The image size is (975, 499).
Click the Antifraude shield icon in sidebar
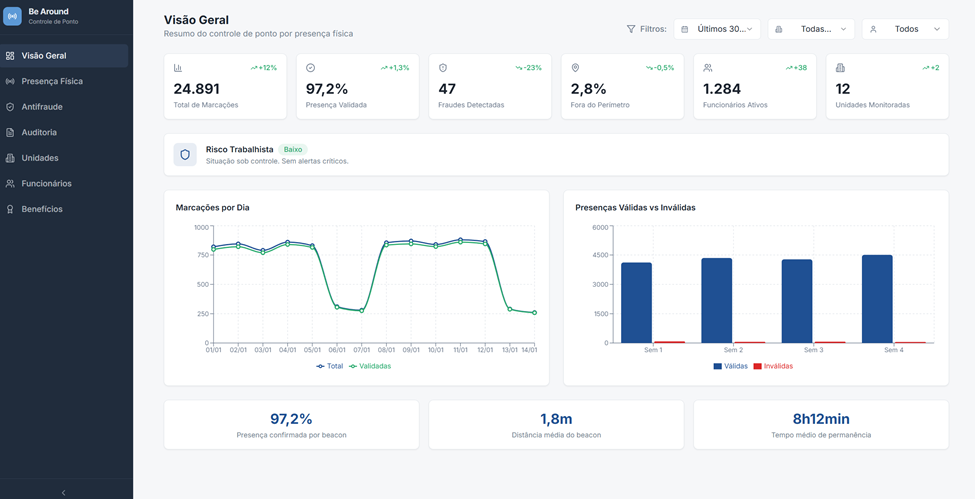[10, 106]
